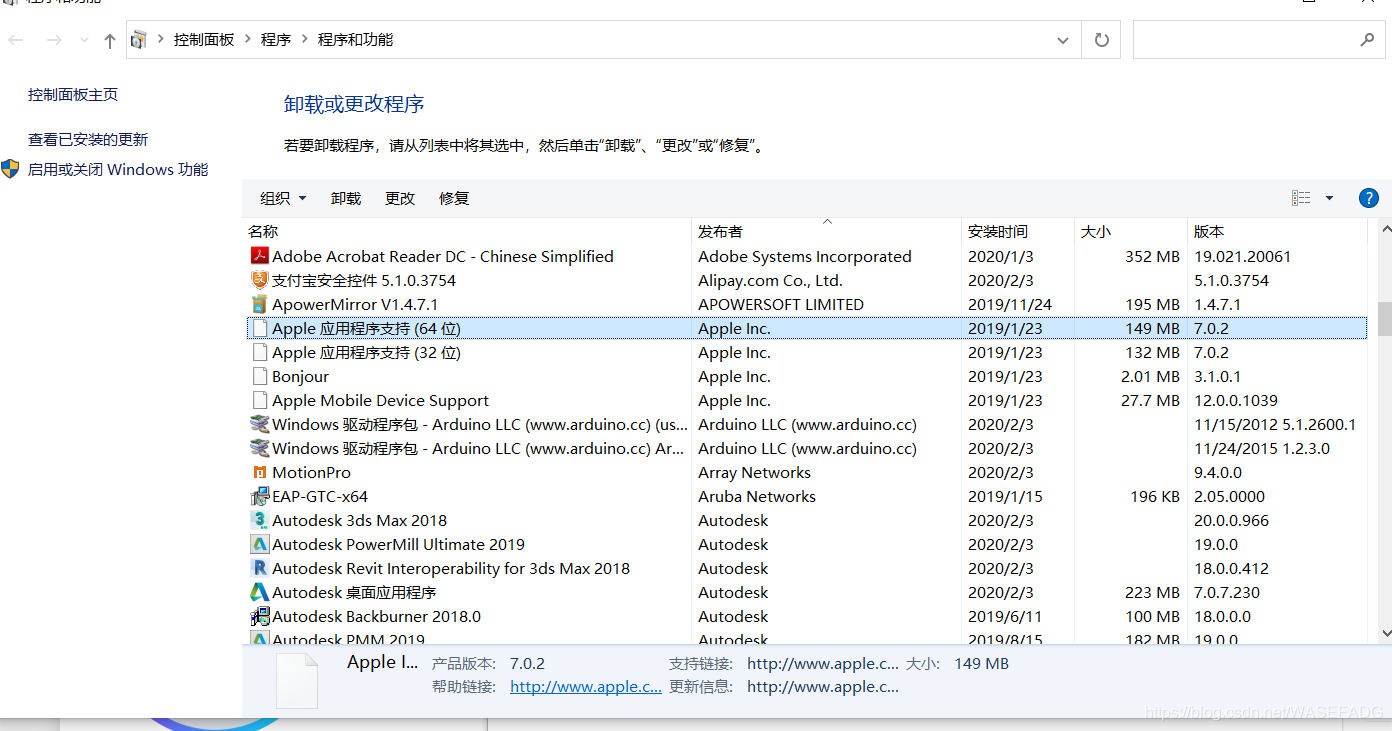Click the Arduino driver package icon dated 11/24/2015
1392x731 pixels.
pos(260,448)
